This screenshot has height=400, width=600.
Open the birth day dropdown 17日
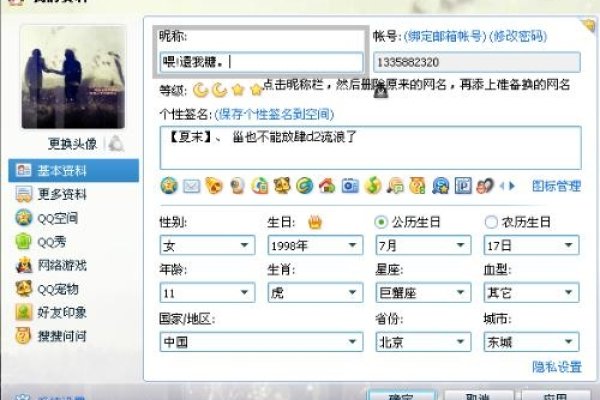click(x=532, y=245)
